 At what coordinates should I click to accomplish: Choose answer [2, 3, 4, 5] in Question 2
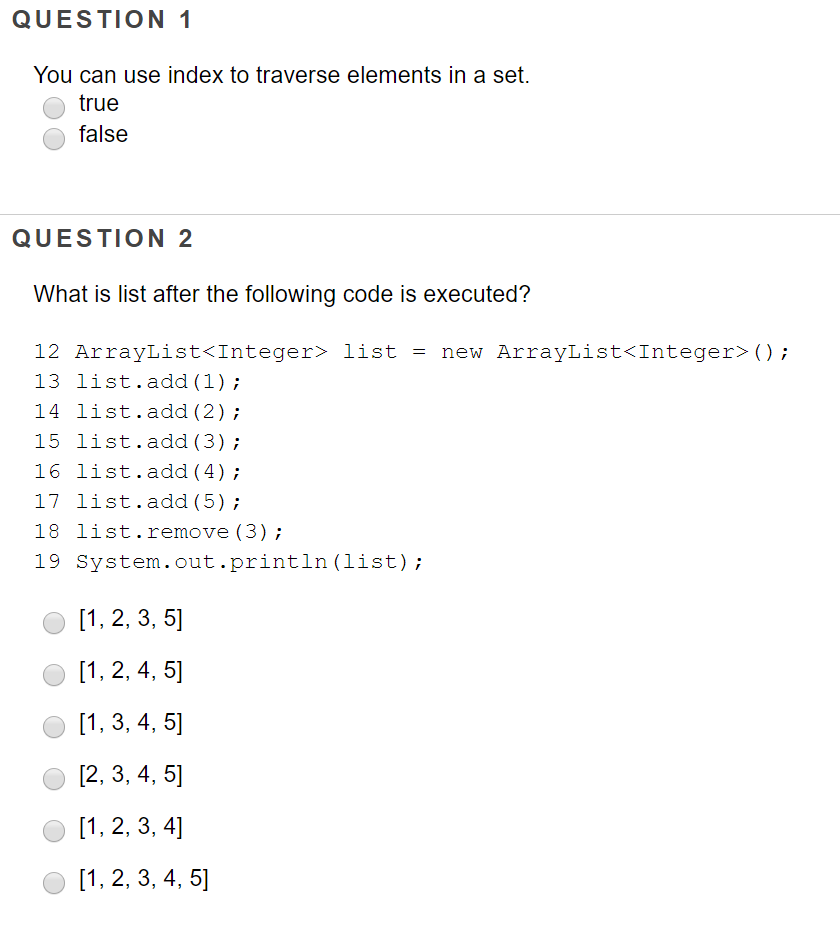(53, 778)
